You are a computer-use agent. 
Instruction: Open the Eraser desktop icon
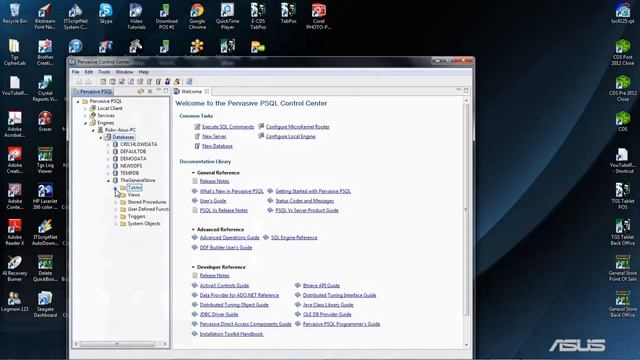pyautogui.click(x=45, y=121)
